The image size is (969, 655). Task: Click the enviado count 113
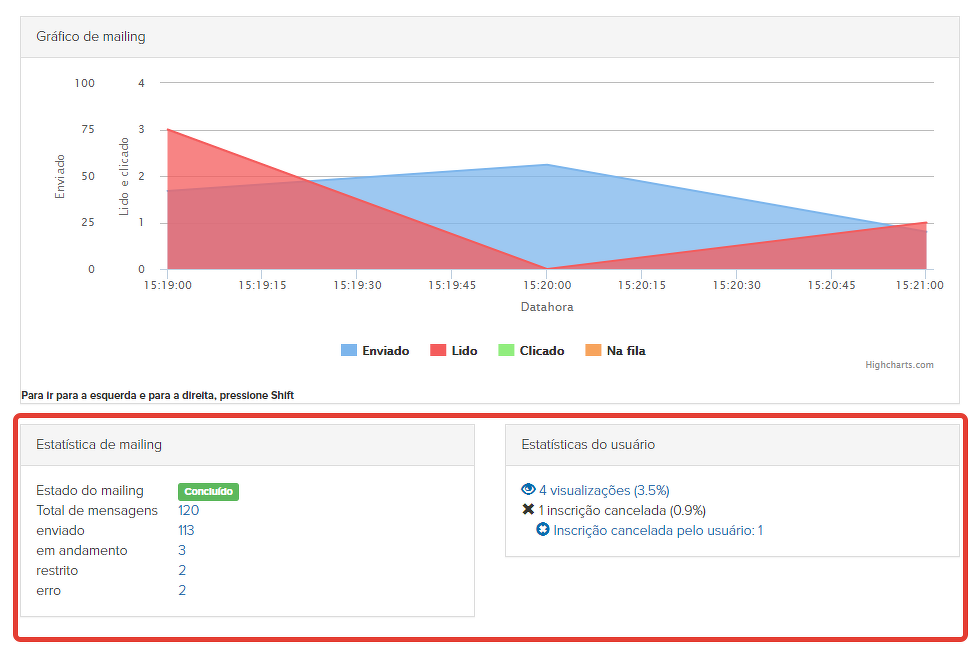(x=186, y=530)
